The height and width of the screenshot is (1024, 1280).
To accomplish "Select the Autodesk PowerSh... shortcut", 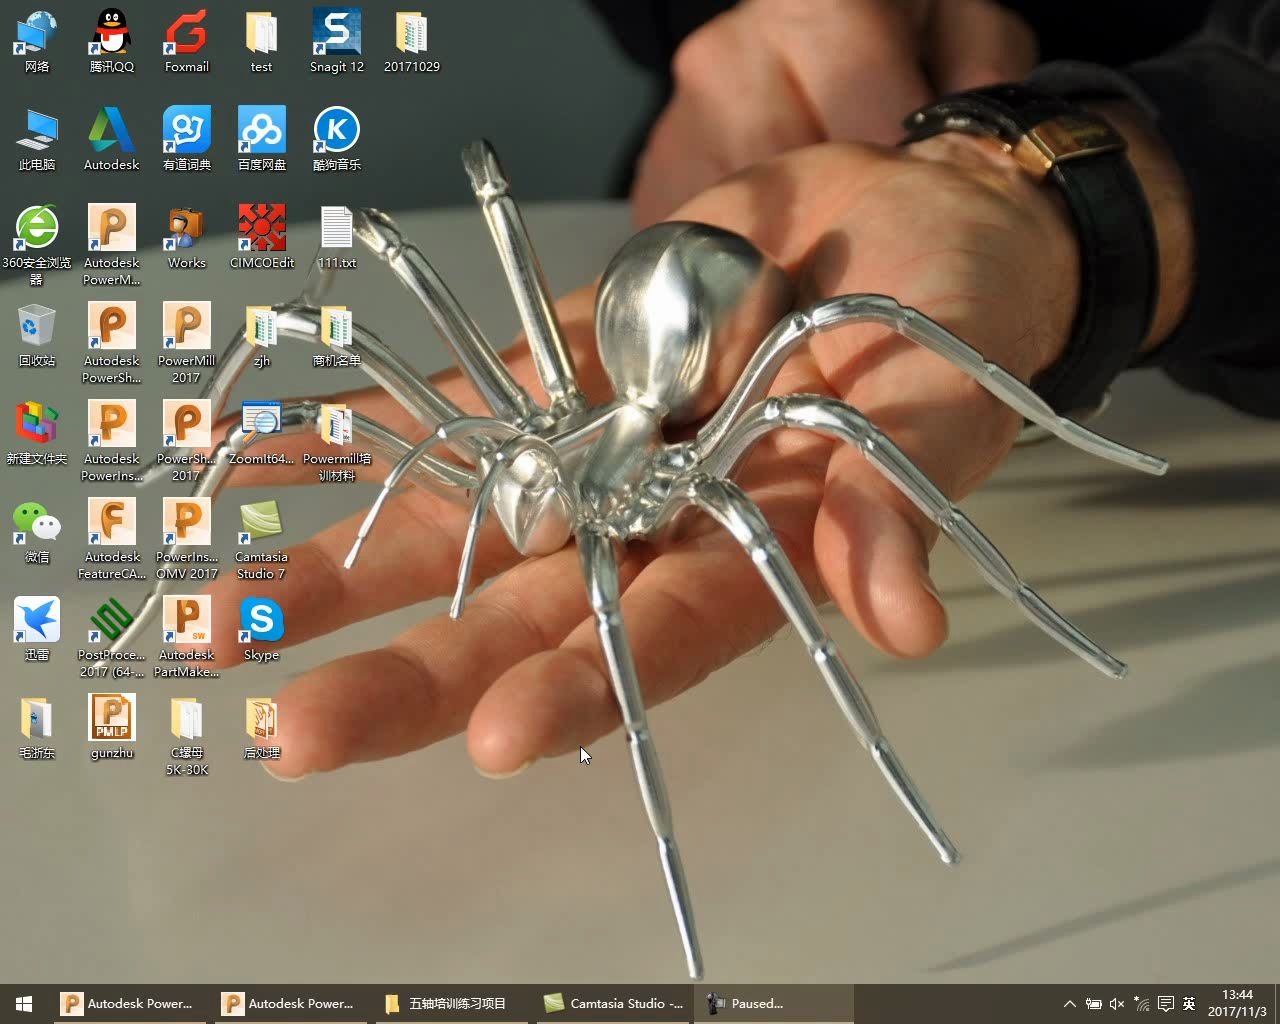I will click(112, 343).
